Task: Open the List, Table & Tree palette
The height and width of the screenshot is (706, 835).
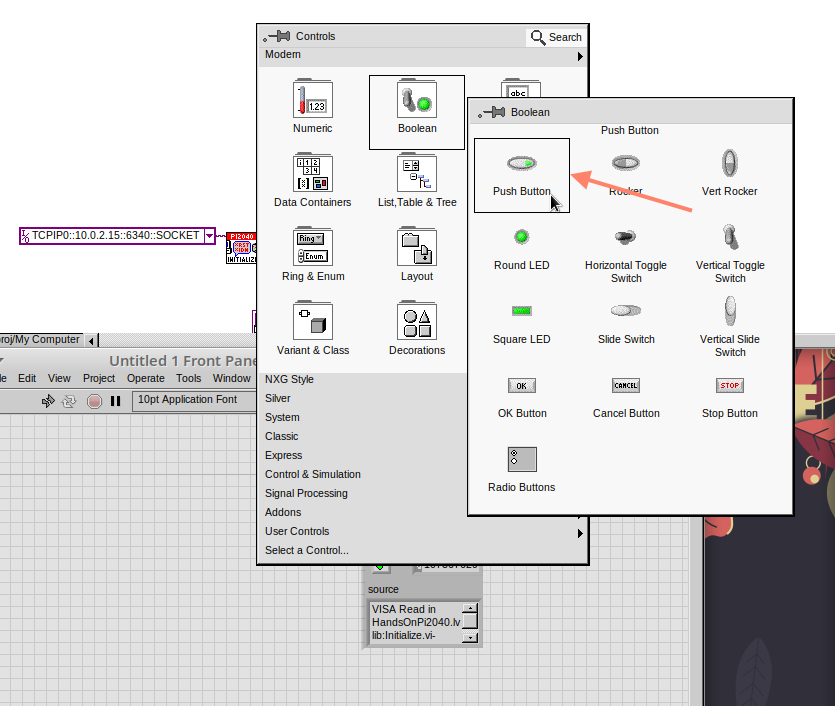Action: pyautogui.click(x=417, y=180)
